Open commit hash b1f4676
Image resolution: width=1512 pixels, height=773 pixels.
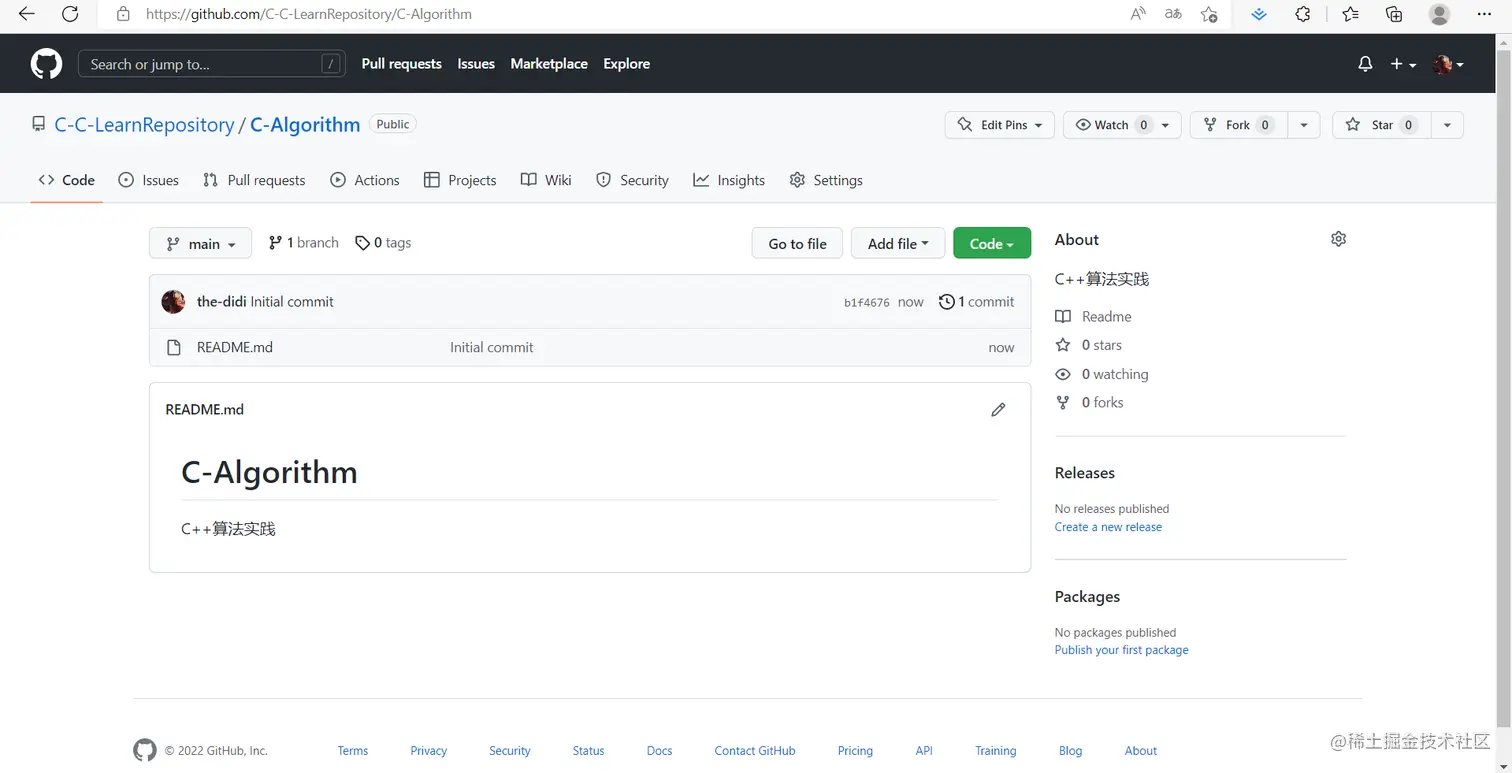[867, 303]
